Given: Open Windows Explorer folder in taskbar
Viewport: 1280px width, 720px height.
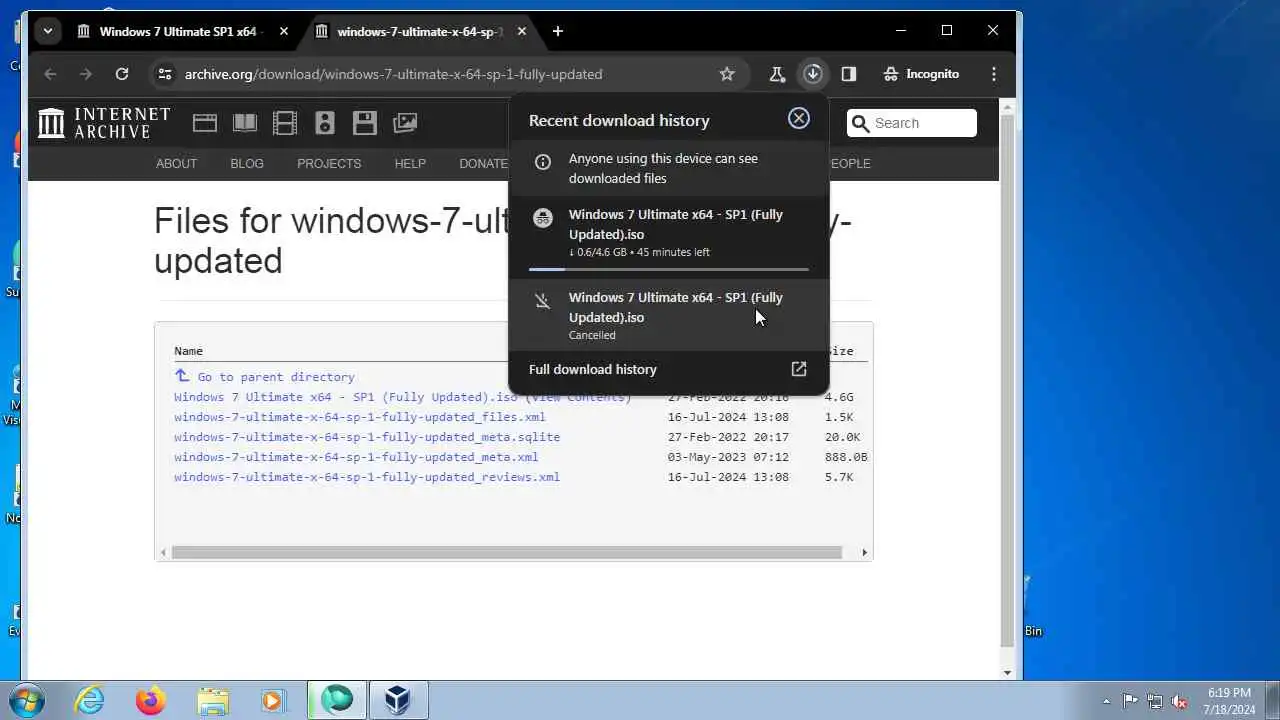Looking at the screenshot, I should 212,700.
